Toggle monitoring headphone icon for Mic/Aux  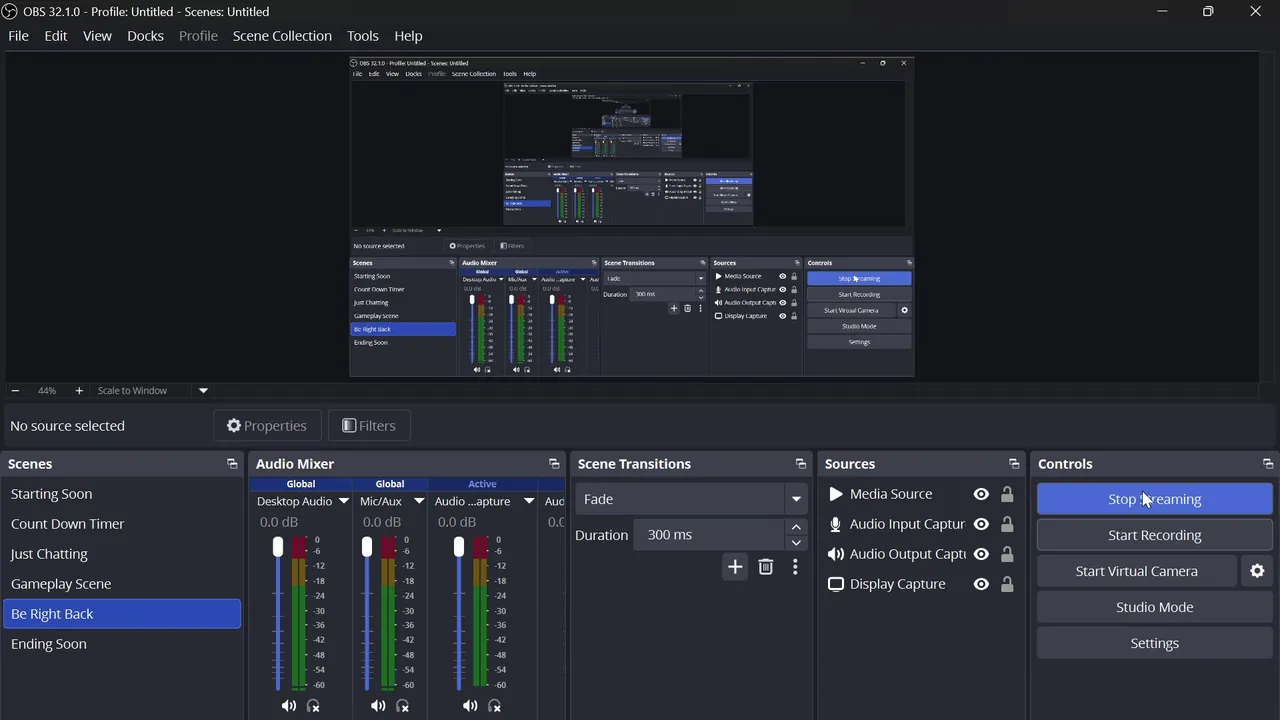click(x=402, y=706)
